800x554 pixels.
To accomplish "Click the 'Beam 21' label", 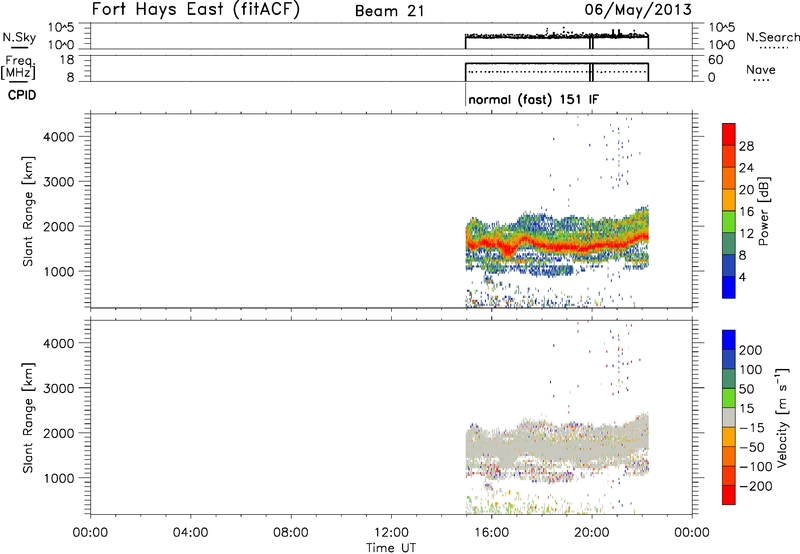I will tap(390, 11).
